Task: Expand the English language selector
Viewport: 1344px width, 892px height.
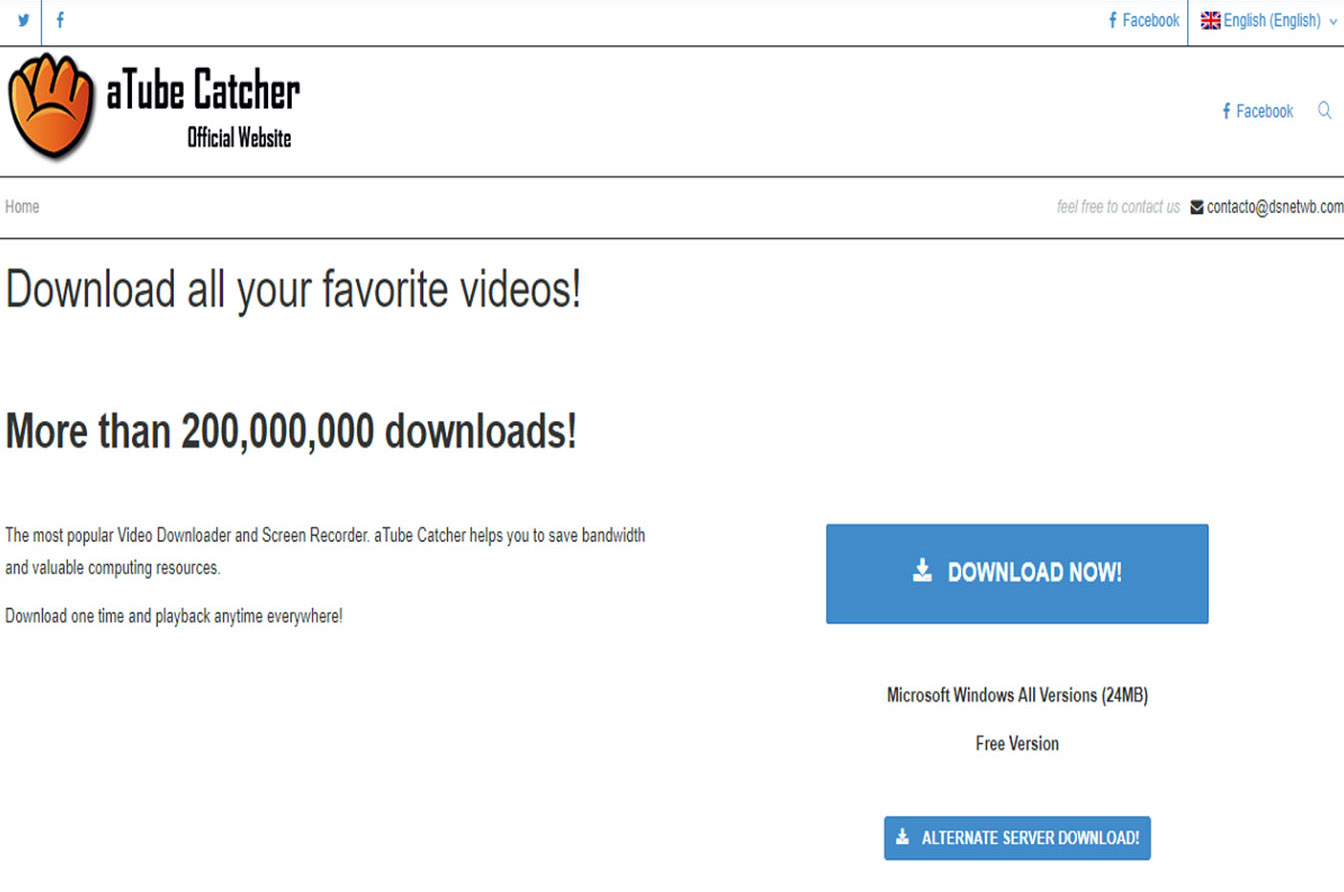Action: pyautogui.click(x=1270, y=20)
